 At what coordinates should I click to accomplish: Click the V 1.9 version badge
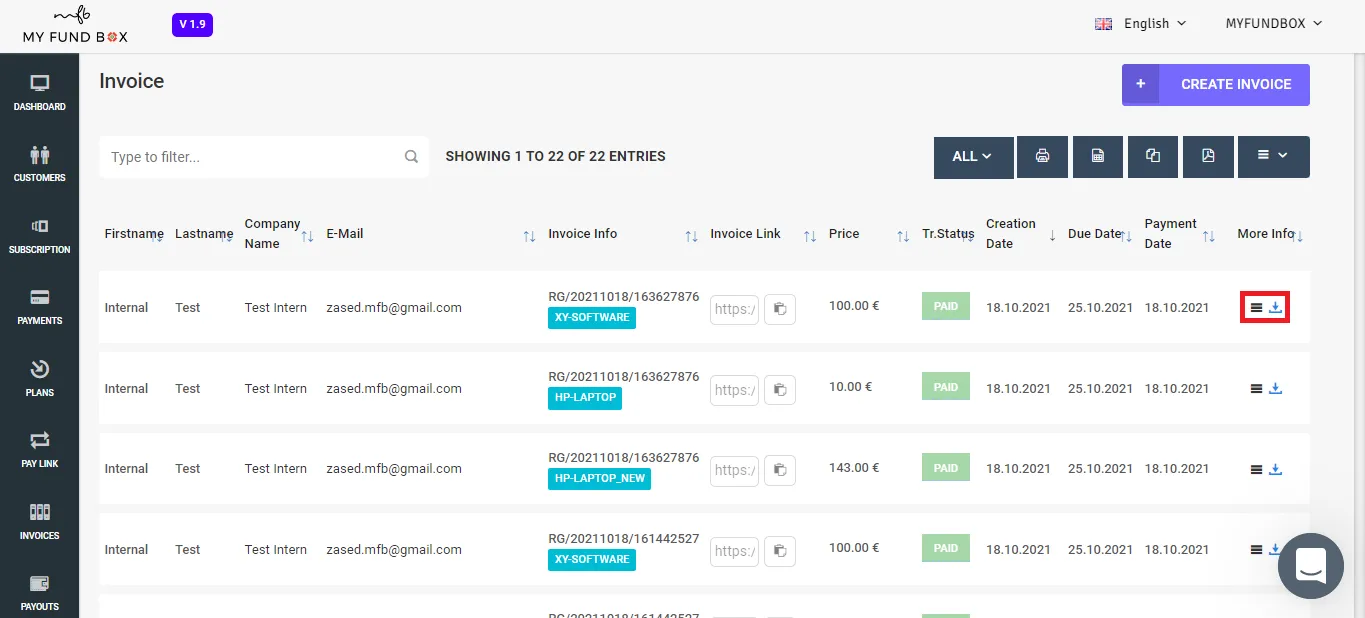click(x=192, y=24)
